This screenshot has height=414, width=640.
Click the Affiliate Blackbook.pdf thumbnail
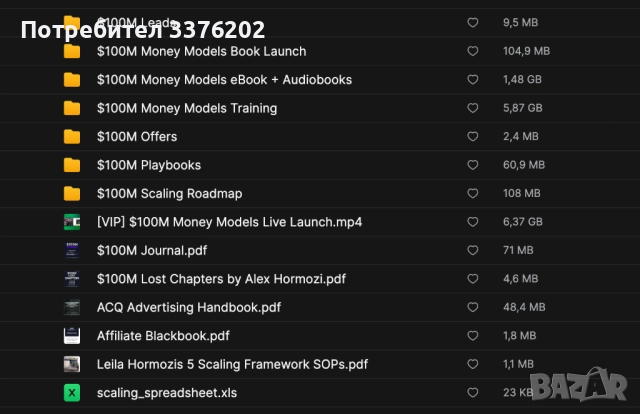point(72,336)
